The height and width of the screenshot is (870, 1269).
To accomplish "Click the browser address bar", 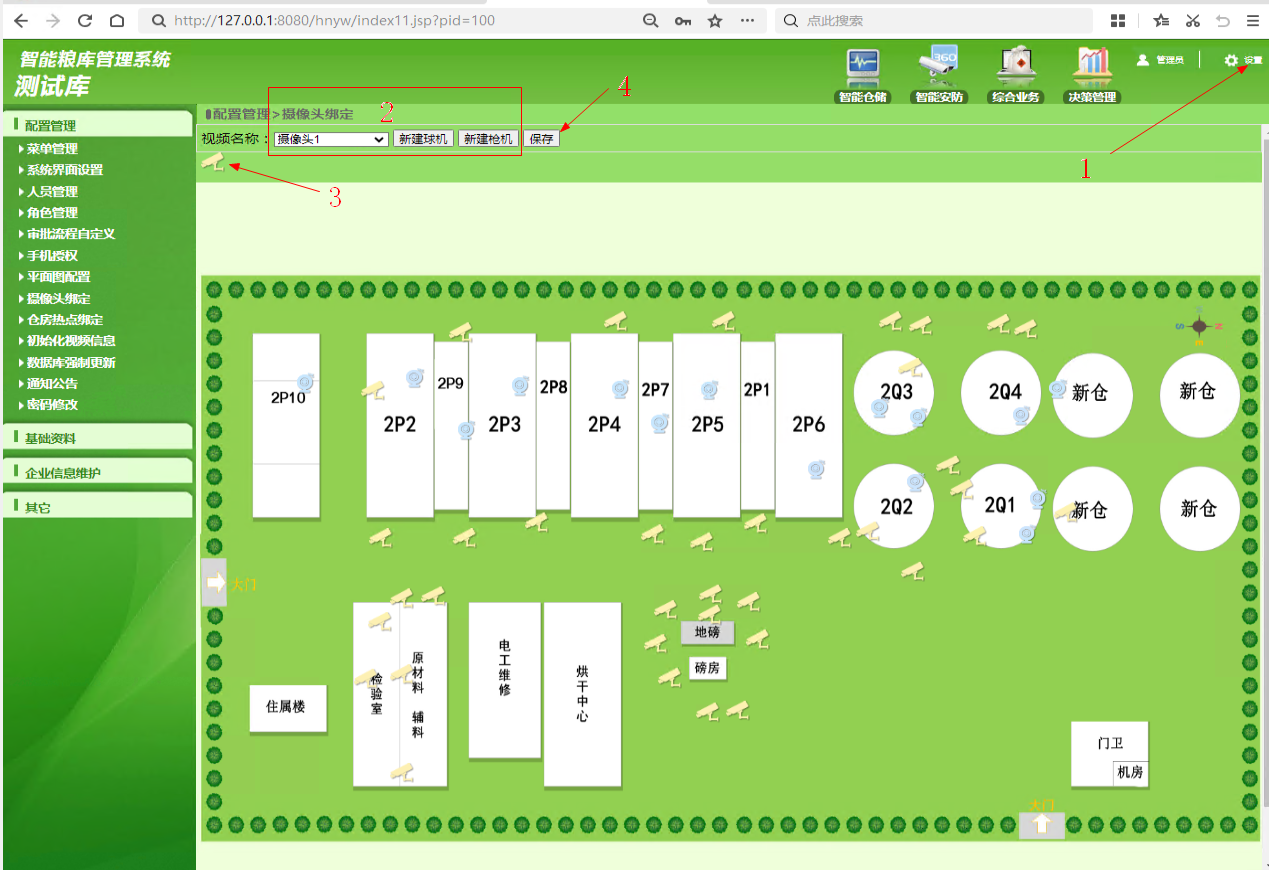I will (x=400, y=20).
